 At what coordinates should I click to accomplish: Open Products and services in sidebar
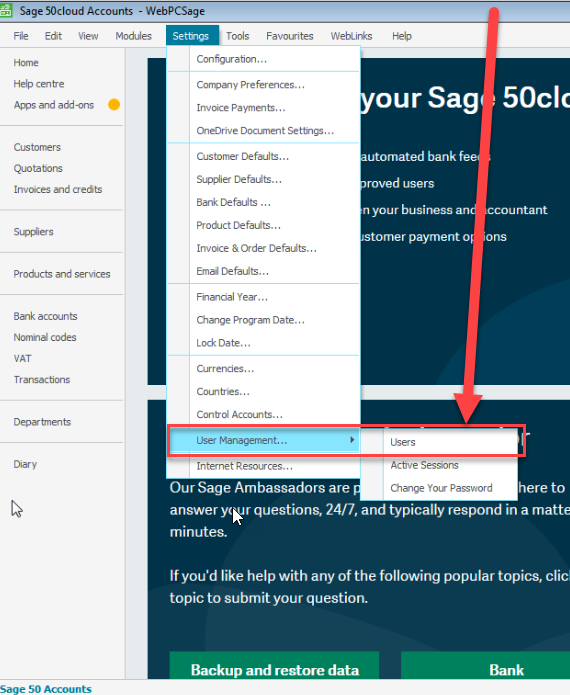pyautogui.click(x=62, y=274)
